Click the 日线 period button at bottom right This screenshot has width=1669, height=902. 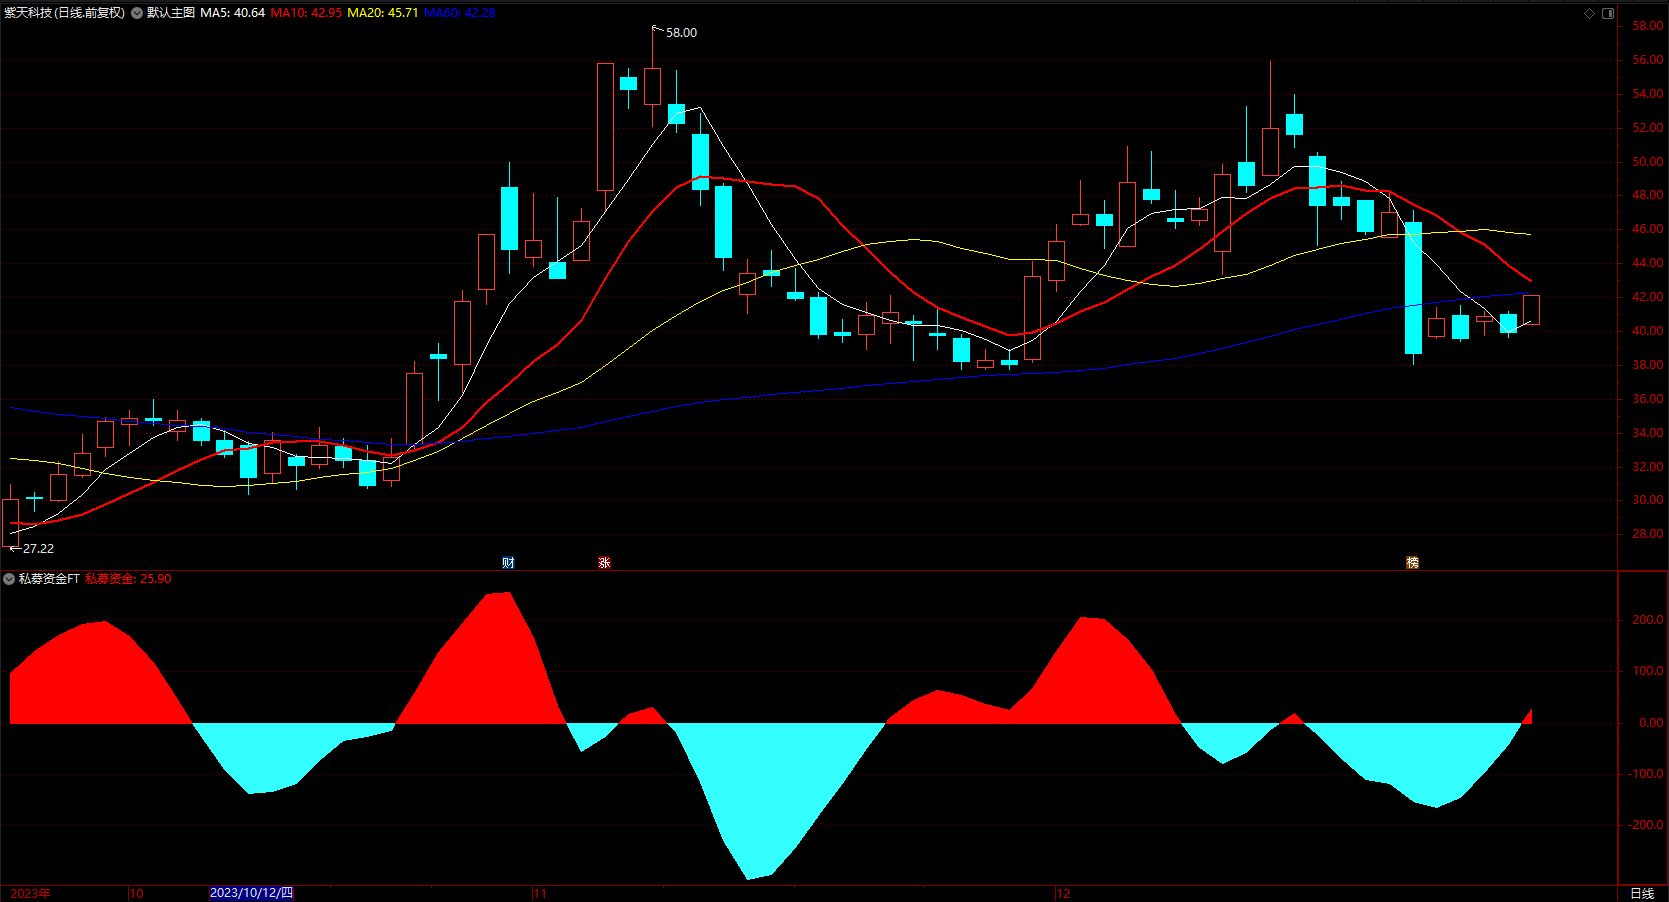(1642, 893)
